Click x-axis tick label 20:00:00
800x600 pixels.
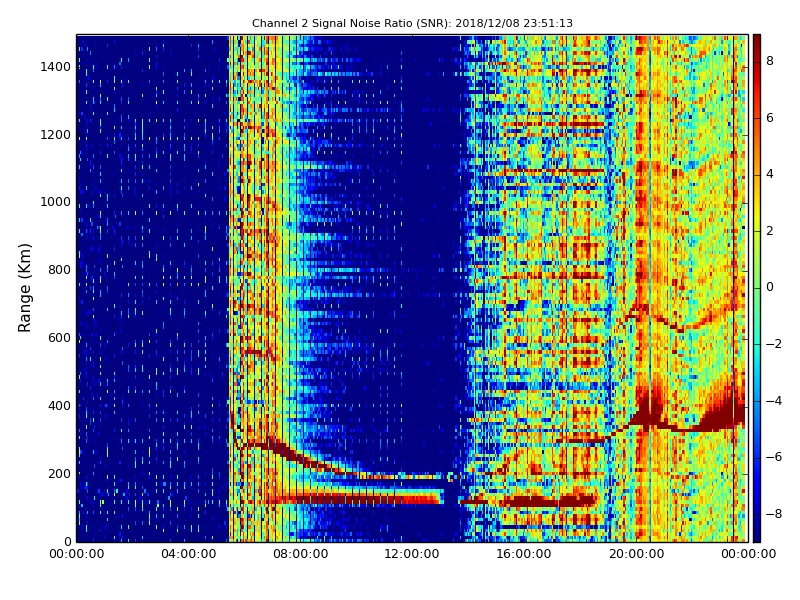tap(636, 554)
